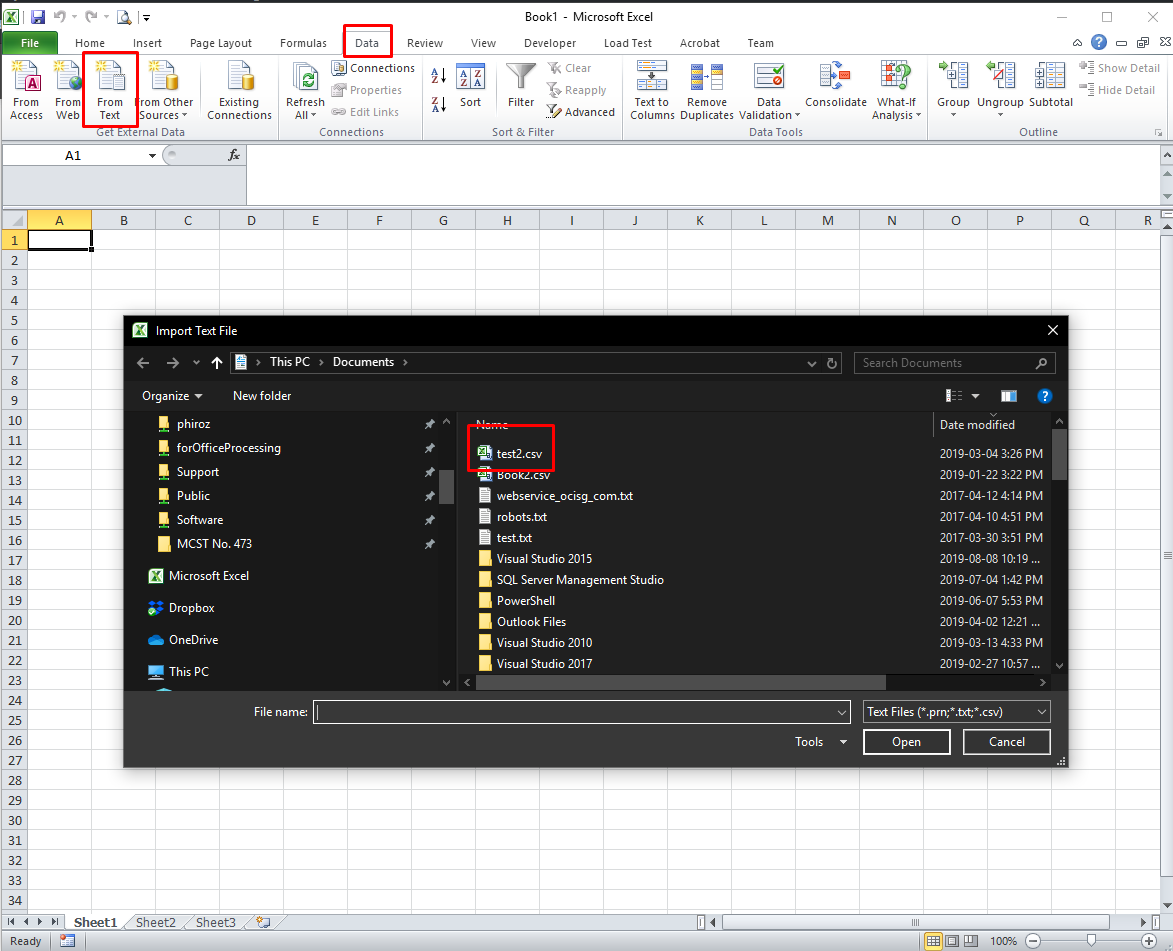Select the Sheet2 worksheet tab
The width and height of the screenshot is (1173, 951).
pyautogui.click(x=156, y=922)
